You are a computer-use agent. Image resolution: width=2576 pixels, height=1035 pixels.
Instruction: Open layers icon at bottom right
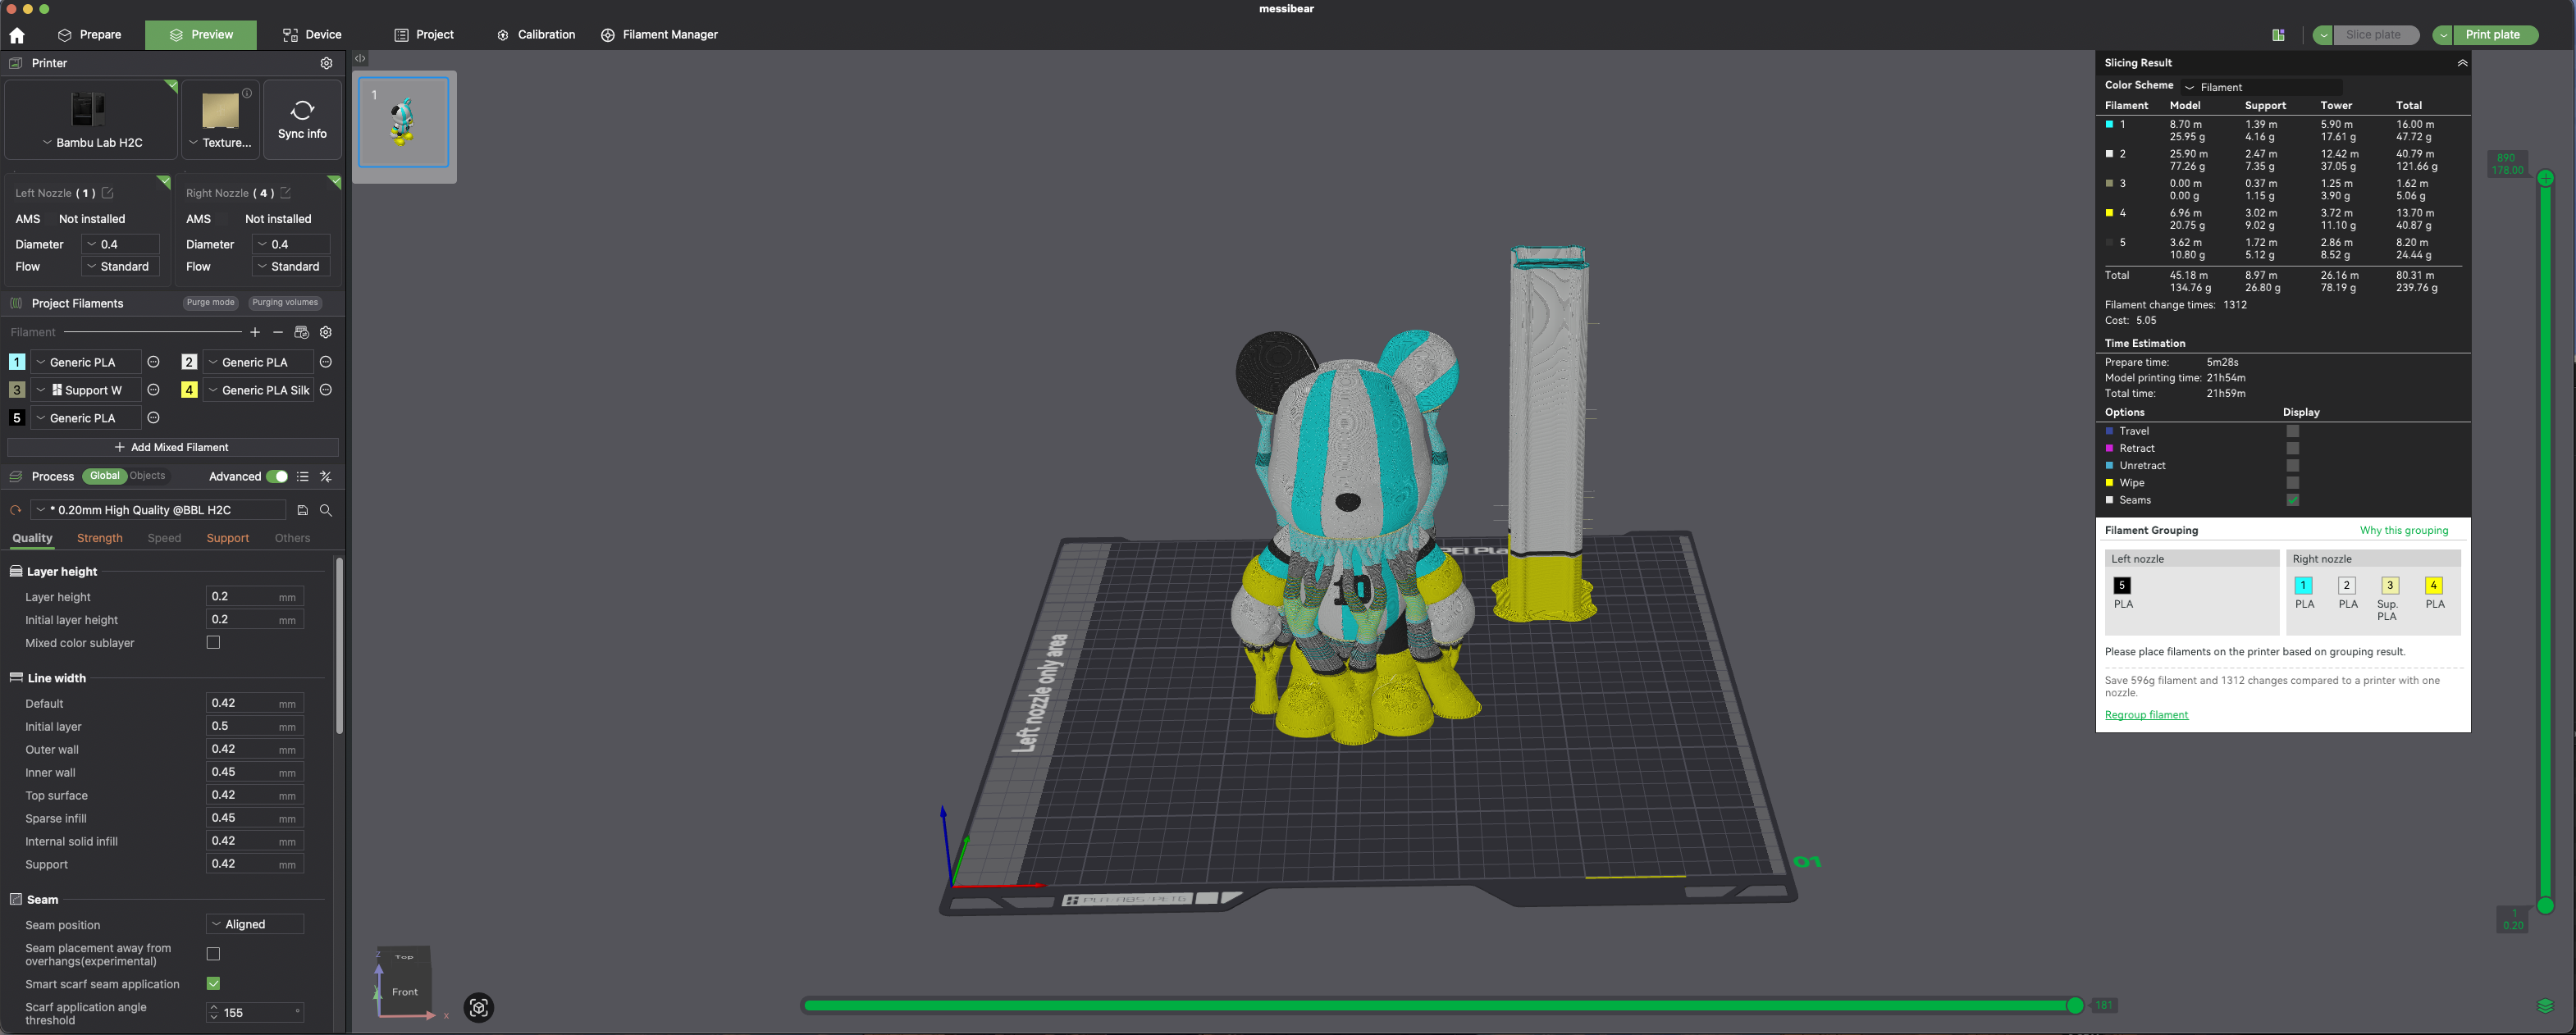(2545, 1005)
